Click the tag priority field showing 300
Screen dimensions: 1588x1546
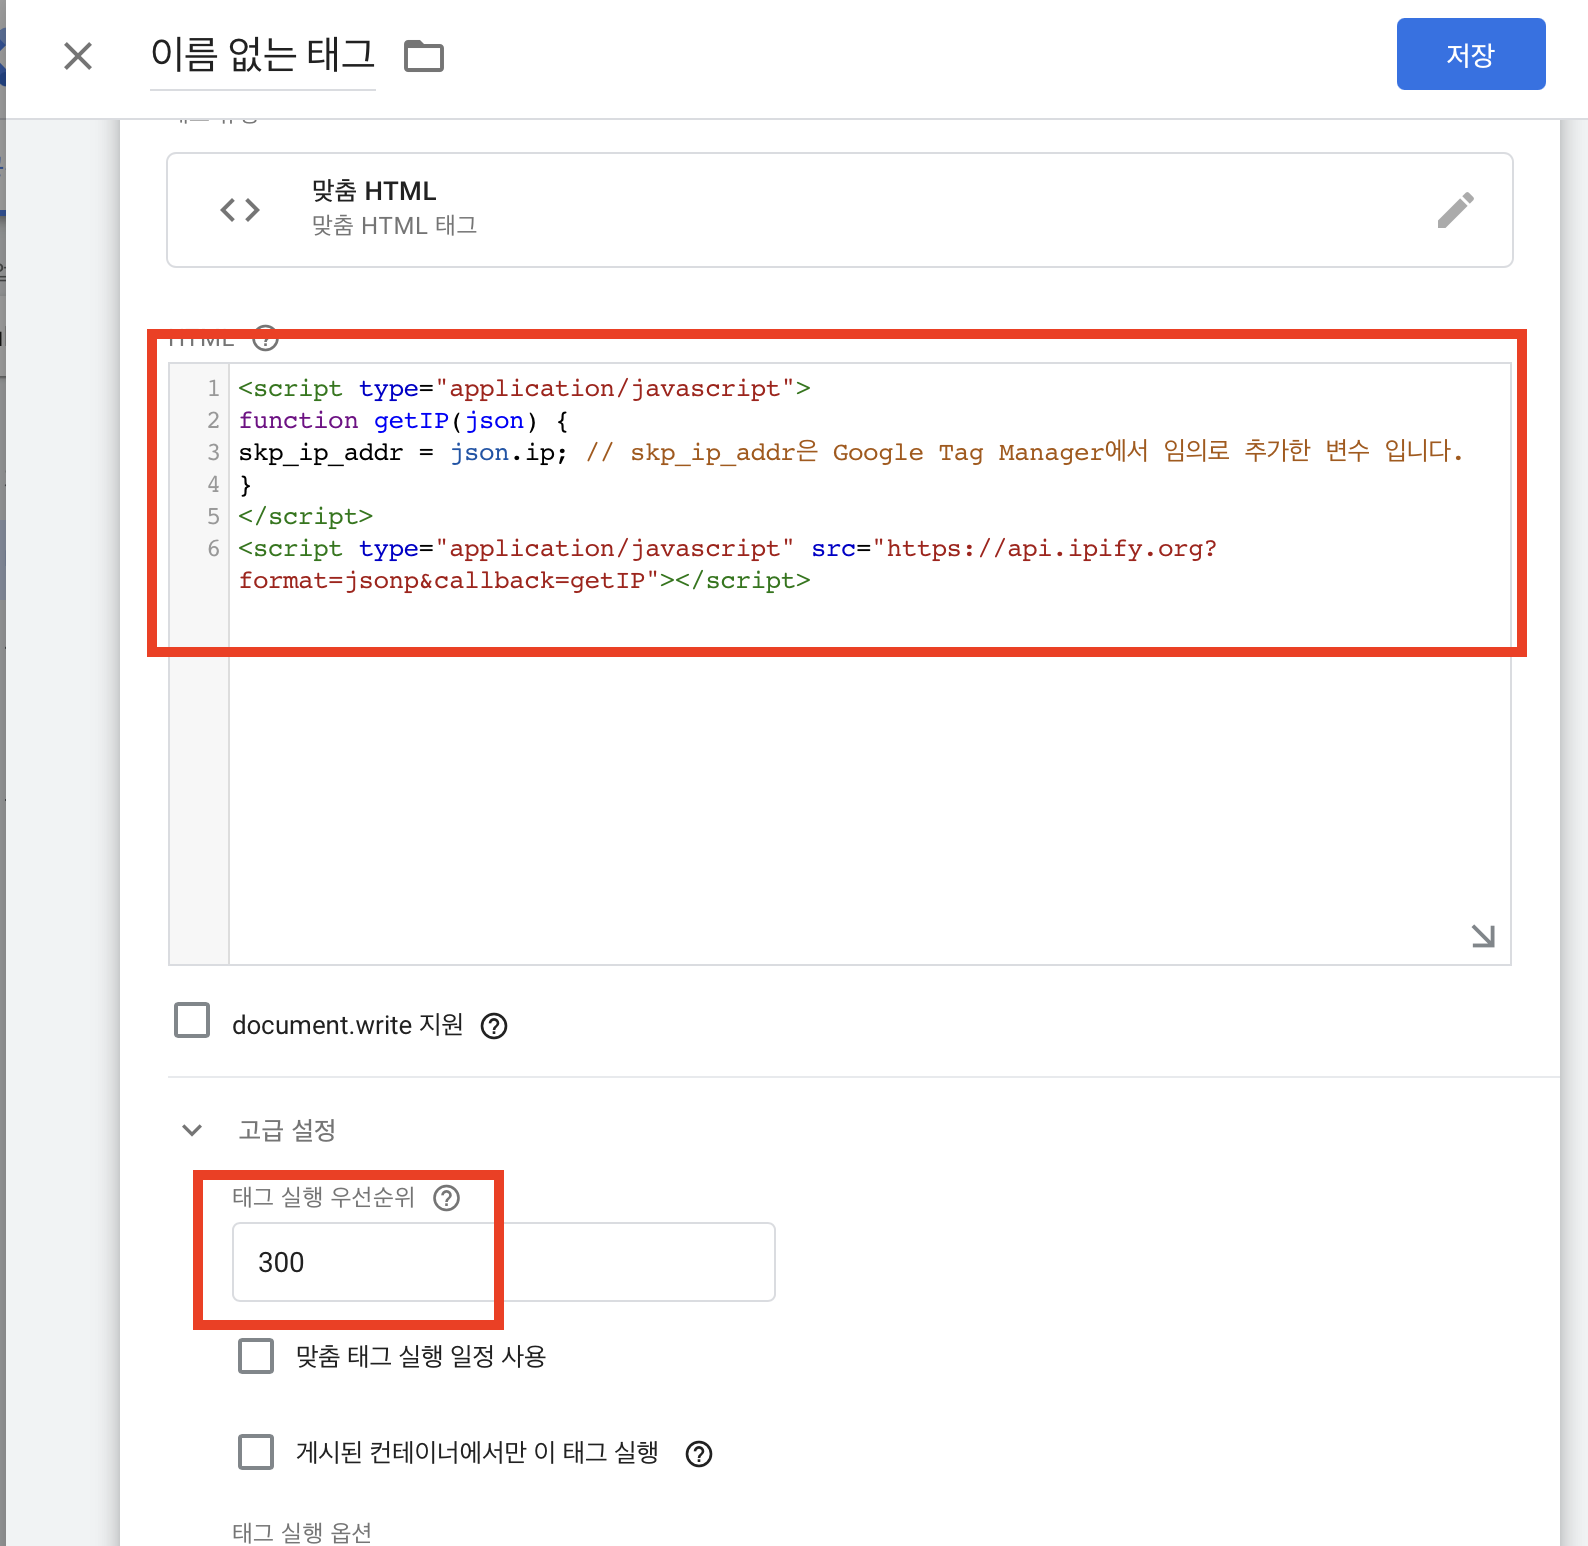pos(503,1262)
